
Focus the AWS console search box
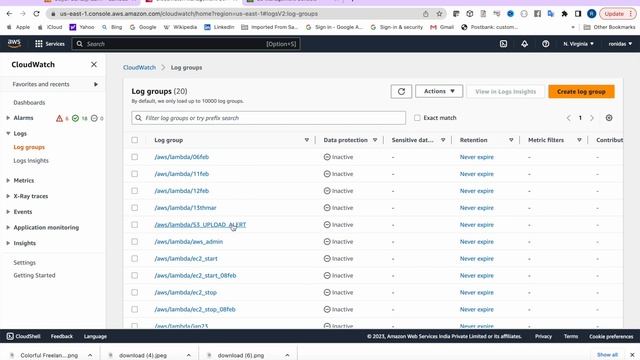click(186, 44)
